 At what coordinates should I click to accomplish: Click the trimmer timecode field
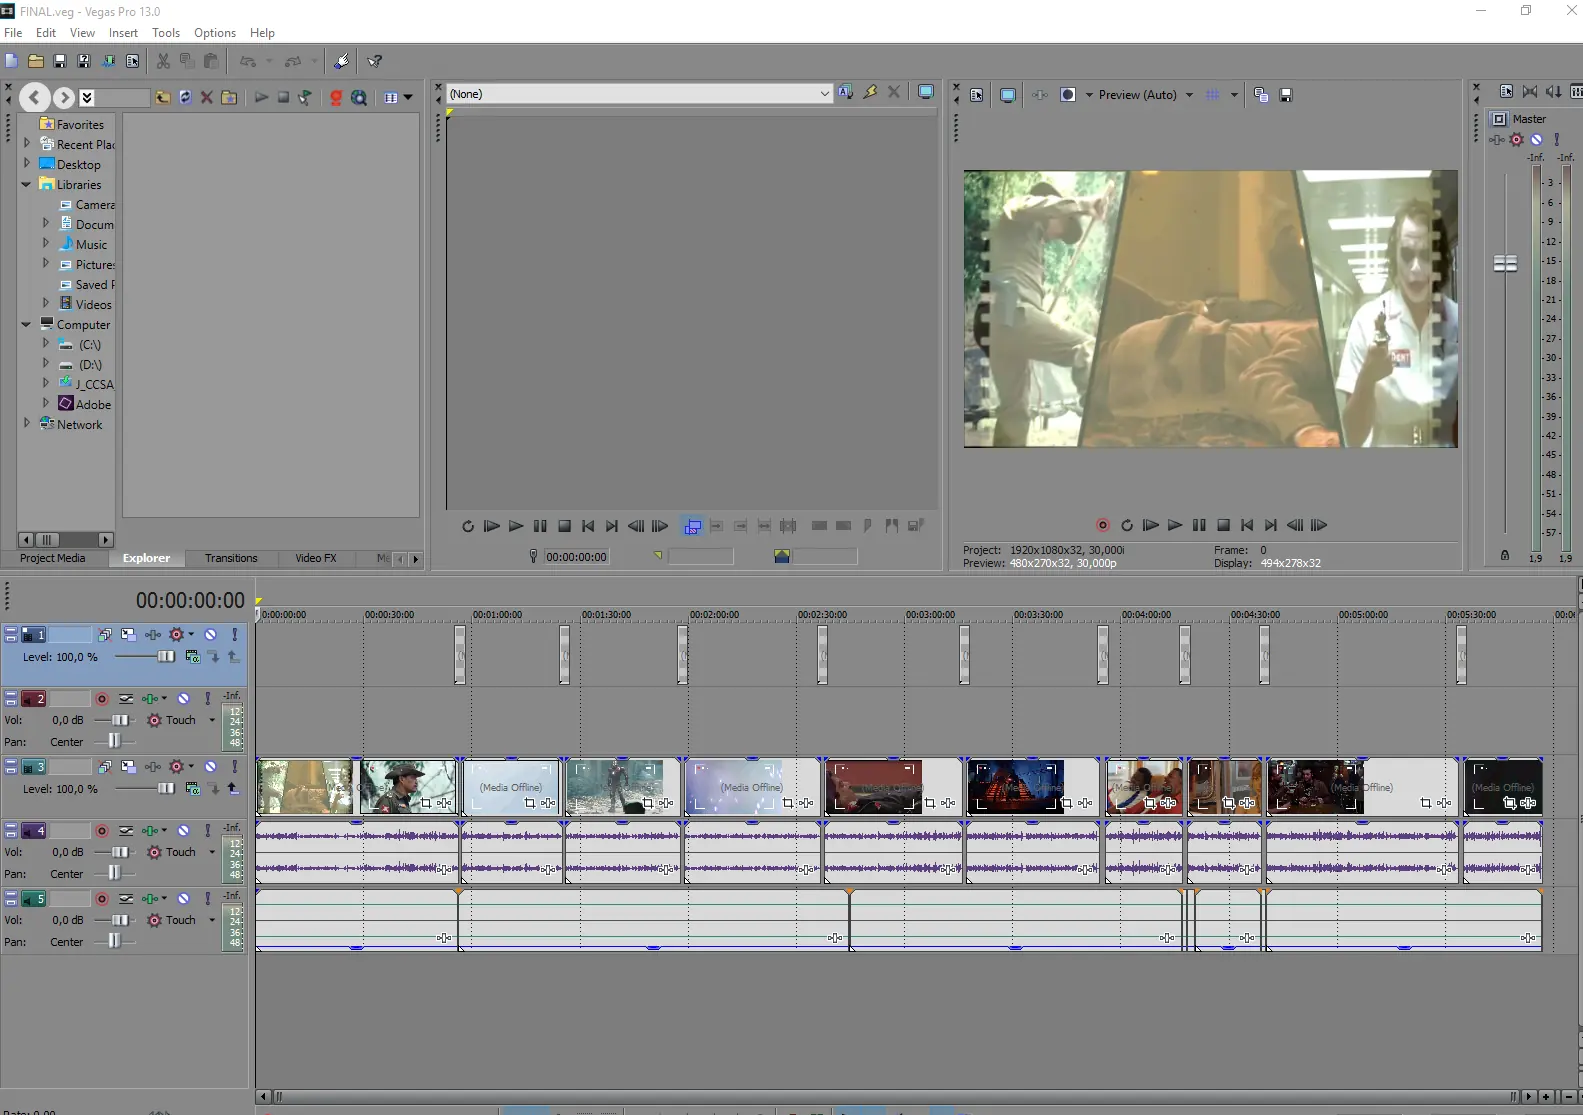click(x=577, y=557)
